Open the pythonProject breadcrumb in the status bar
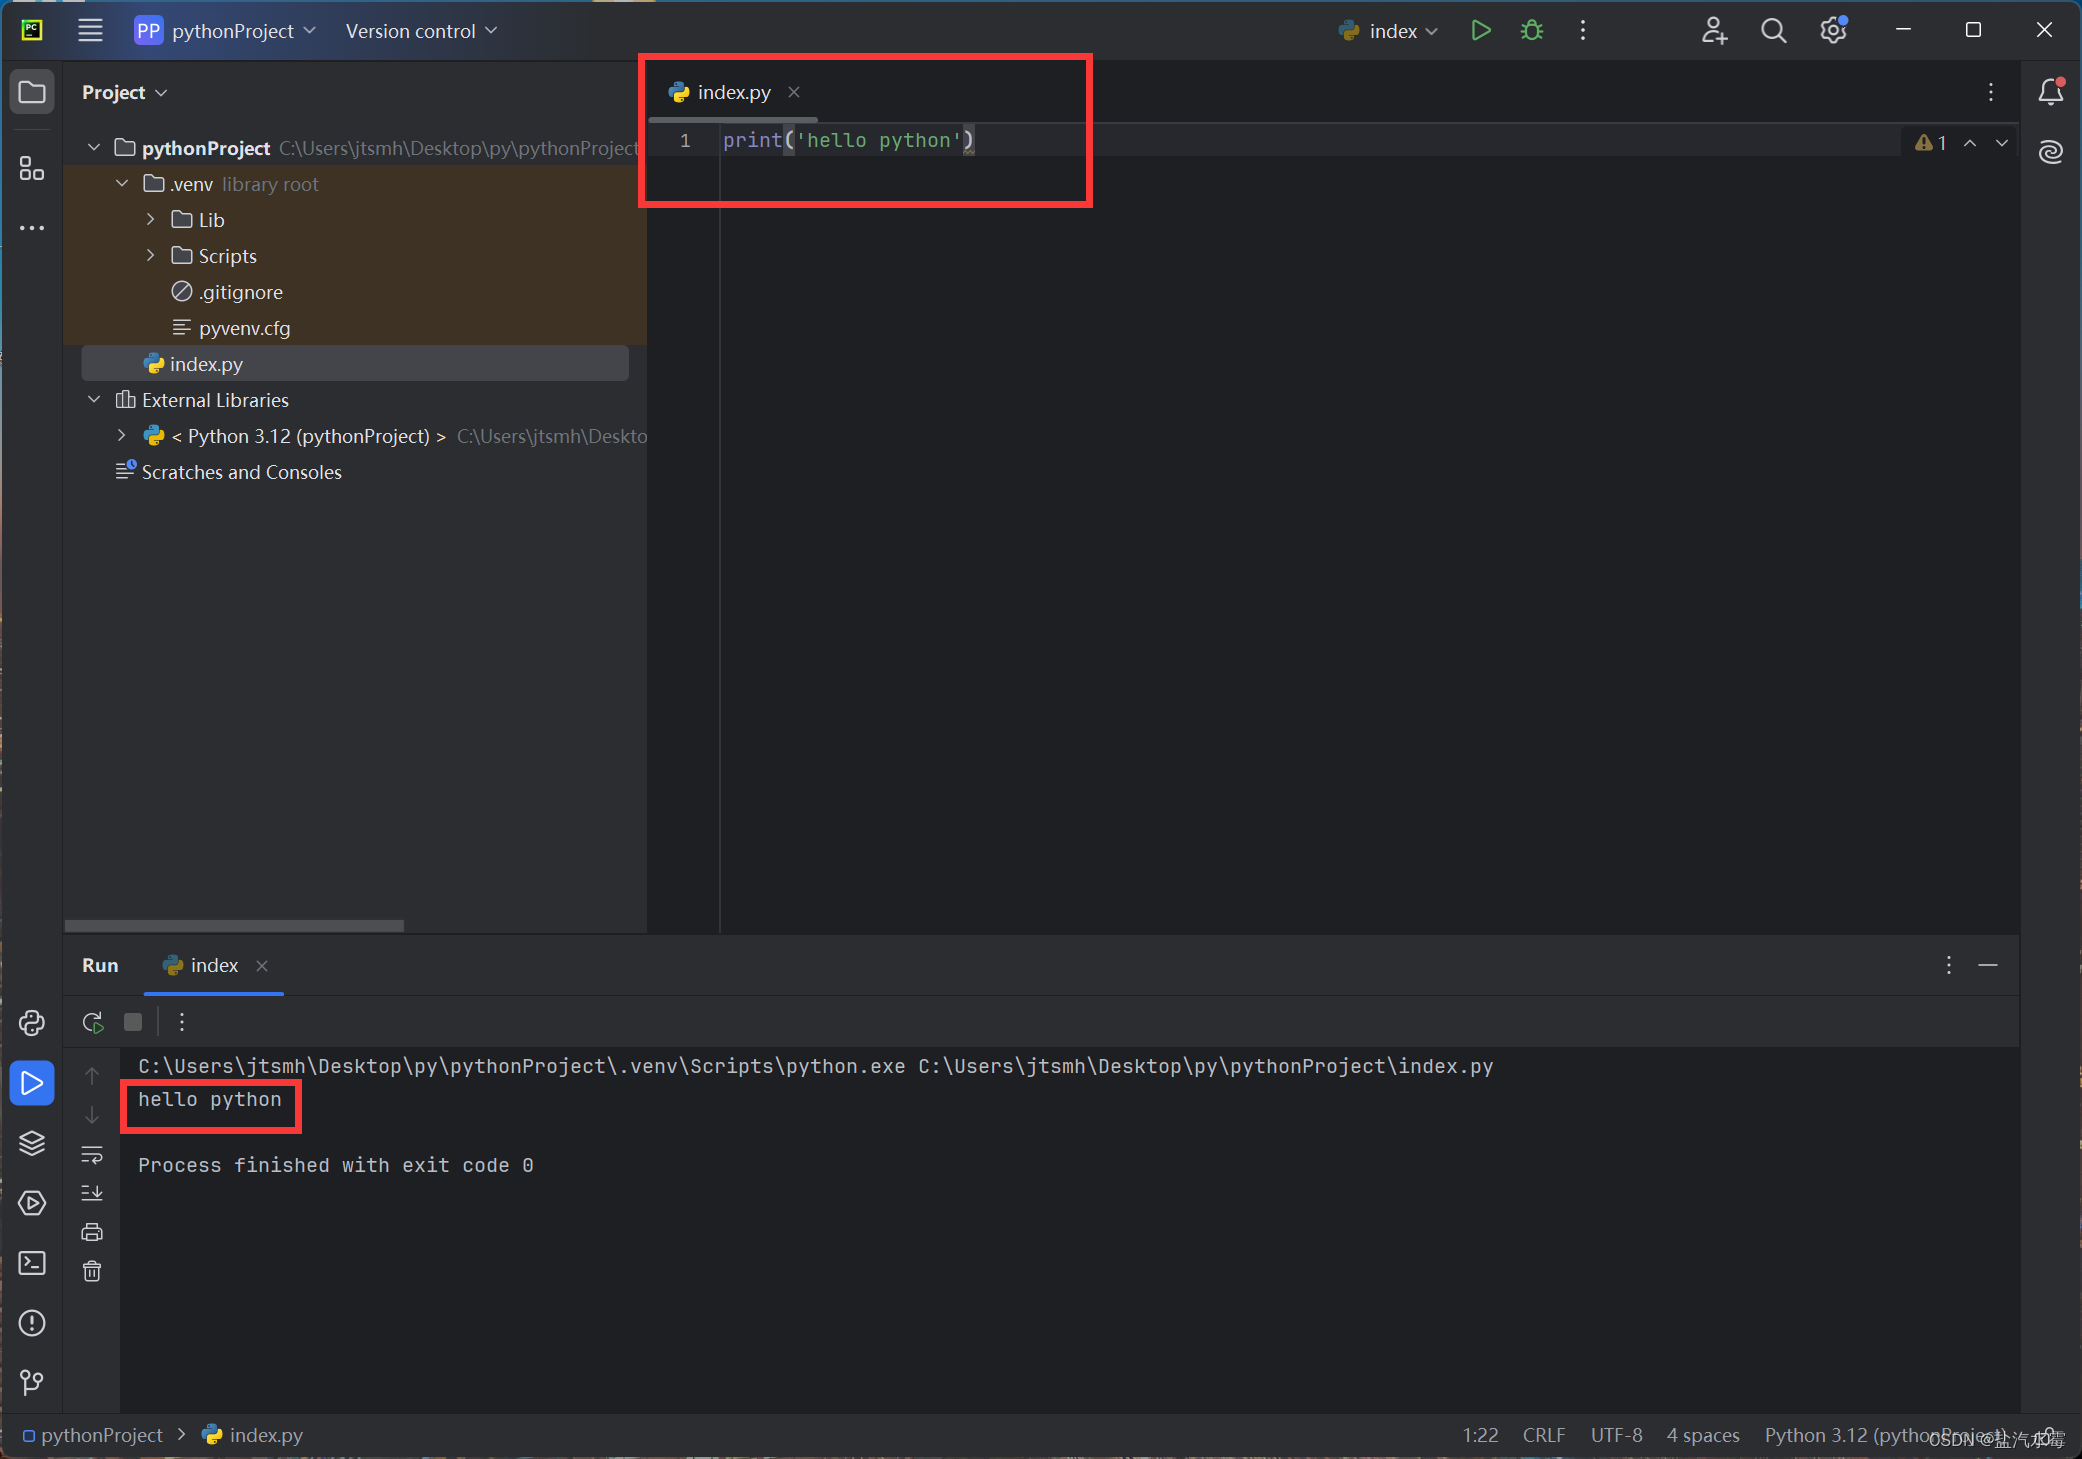 100,1434
